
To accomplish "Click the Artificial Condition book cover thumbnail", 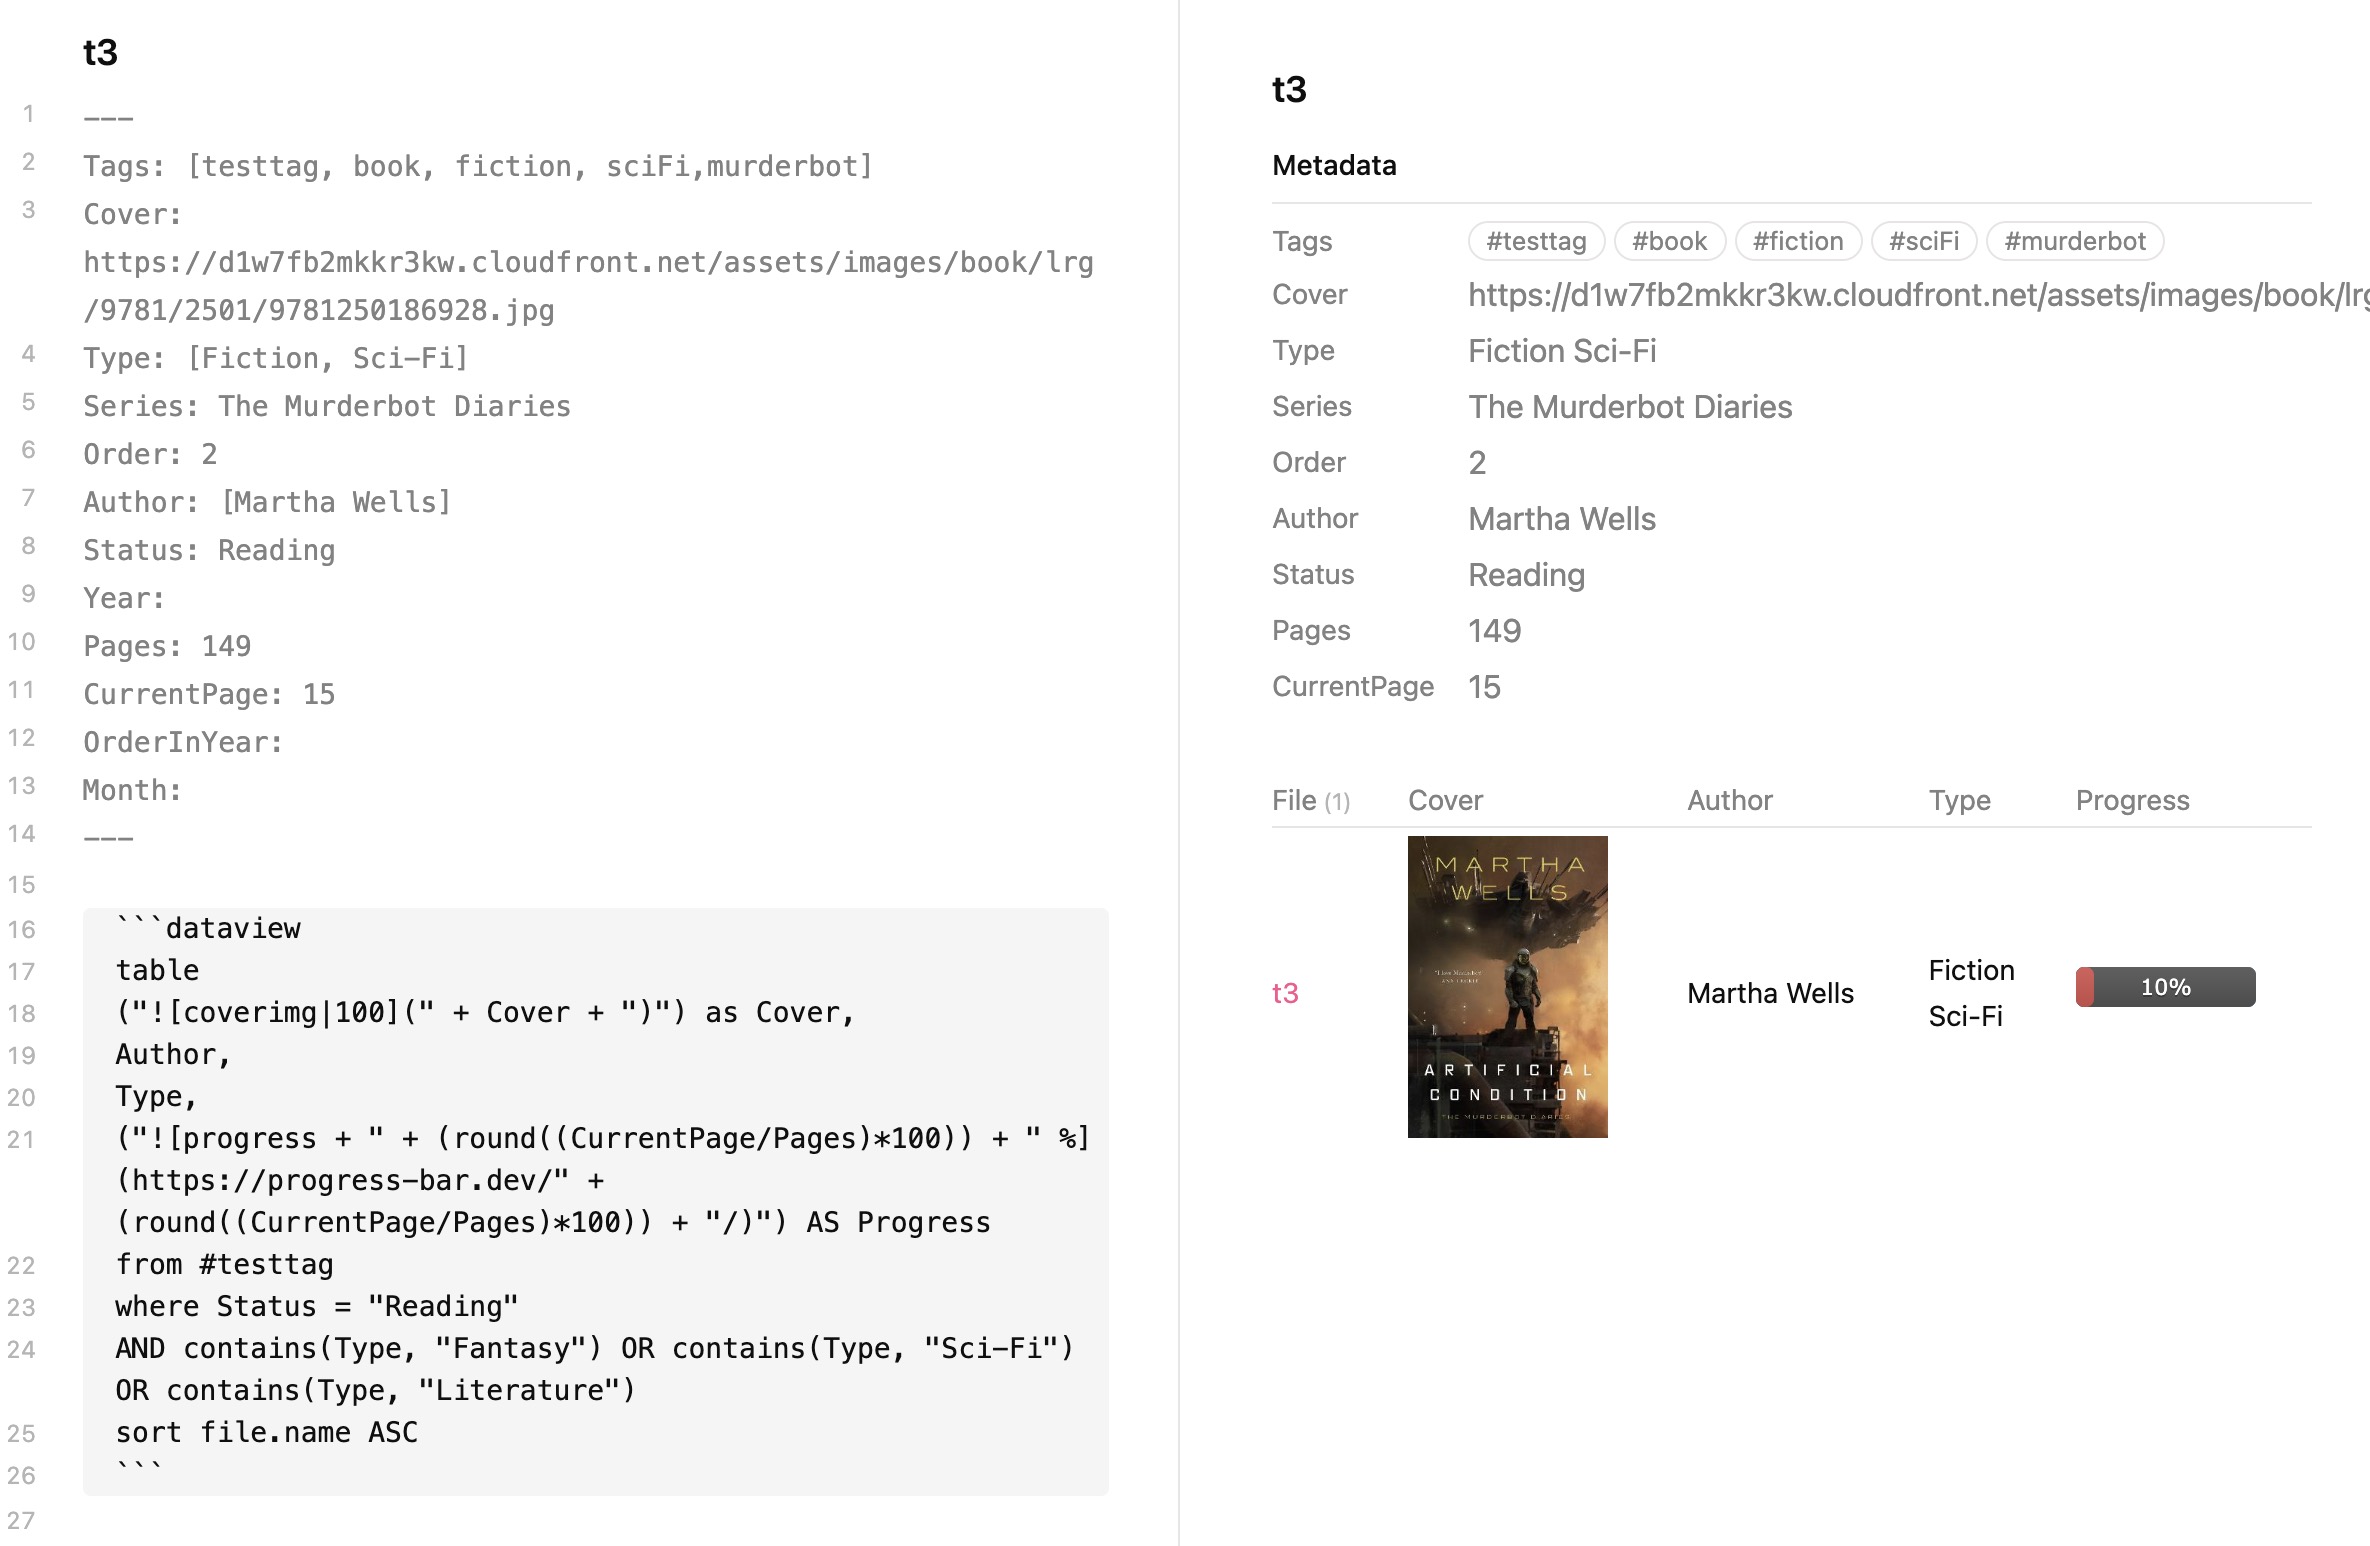I will pyautogui.click(x=1507, y=987).
